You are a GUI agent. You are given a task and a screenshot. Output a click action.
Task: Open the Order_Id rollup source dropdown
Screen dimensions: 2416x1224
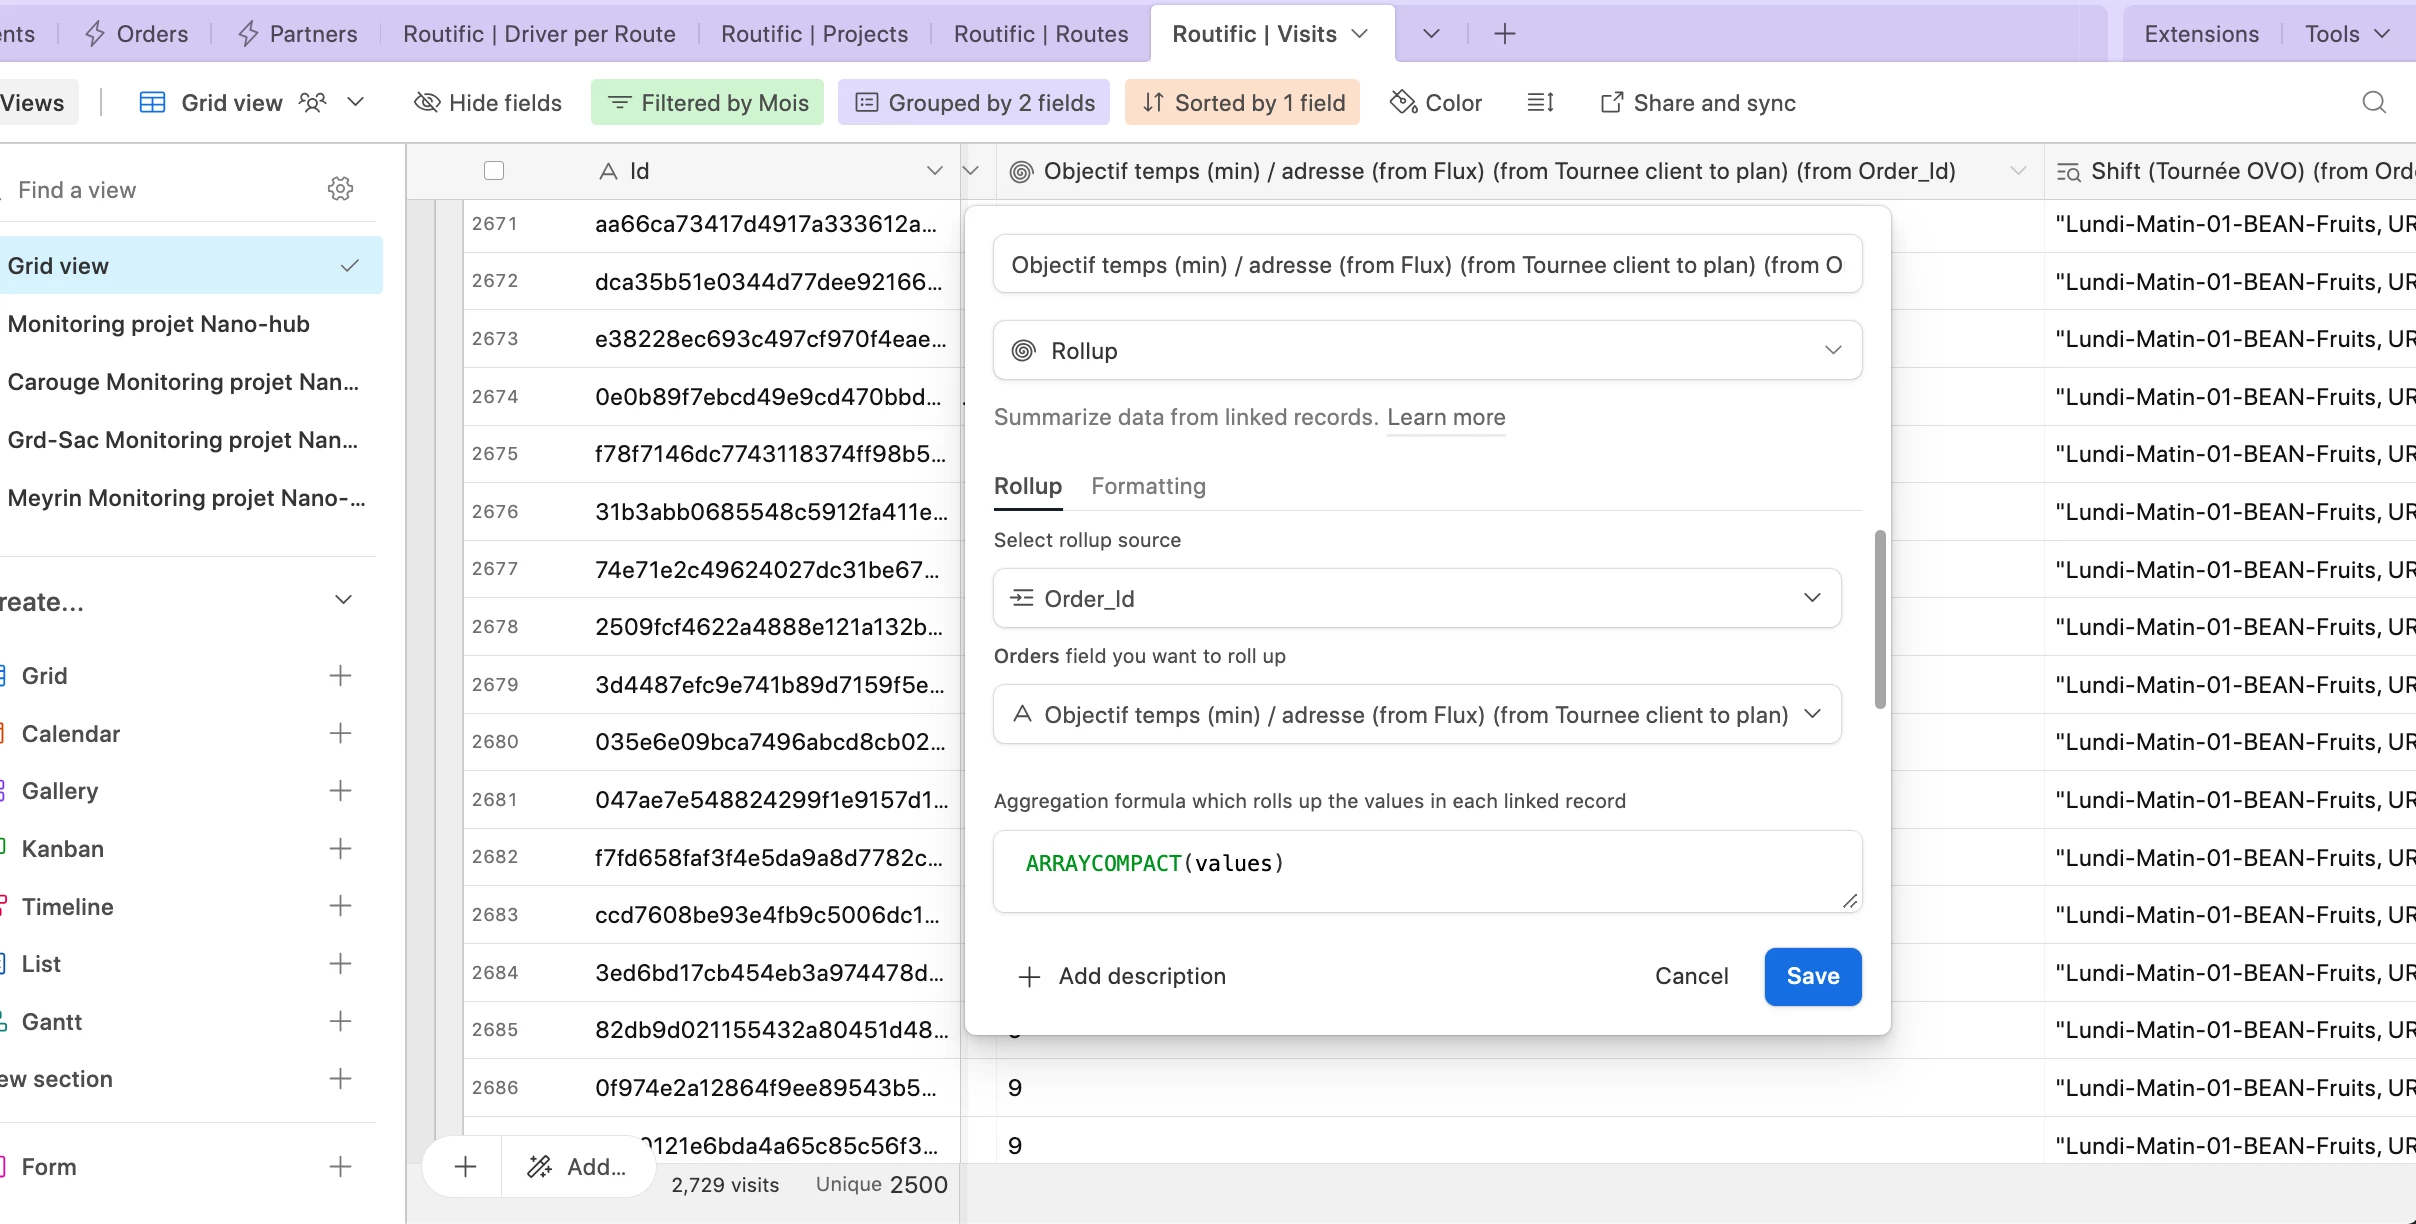click(x=1416, y=598)
